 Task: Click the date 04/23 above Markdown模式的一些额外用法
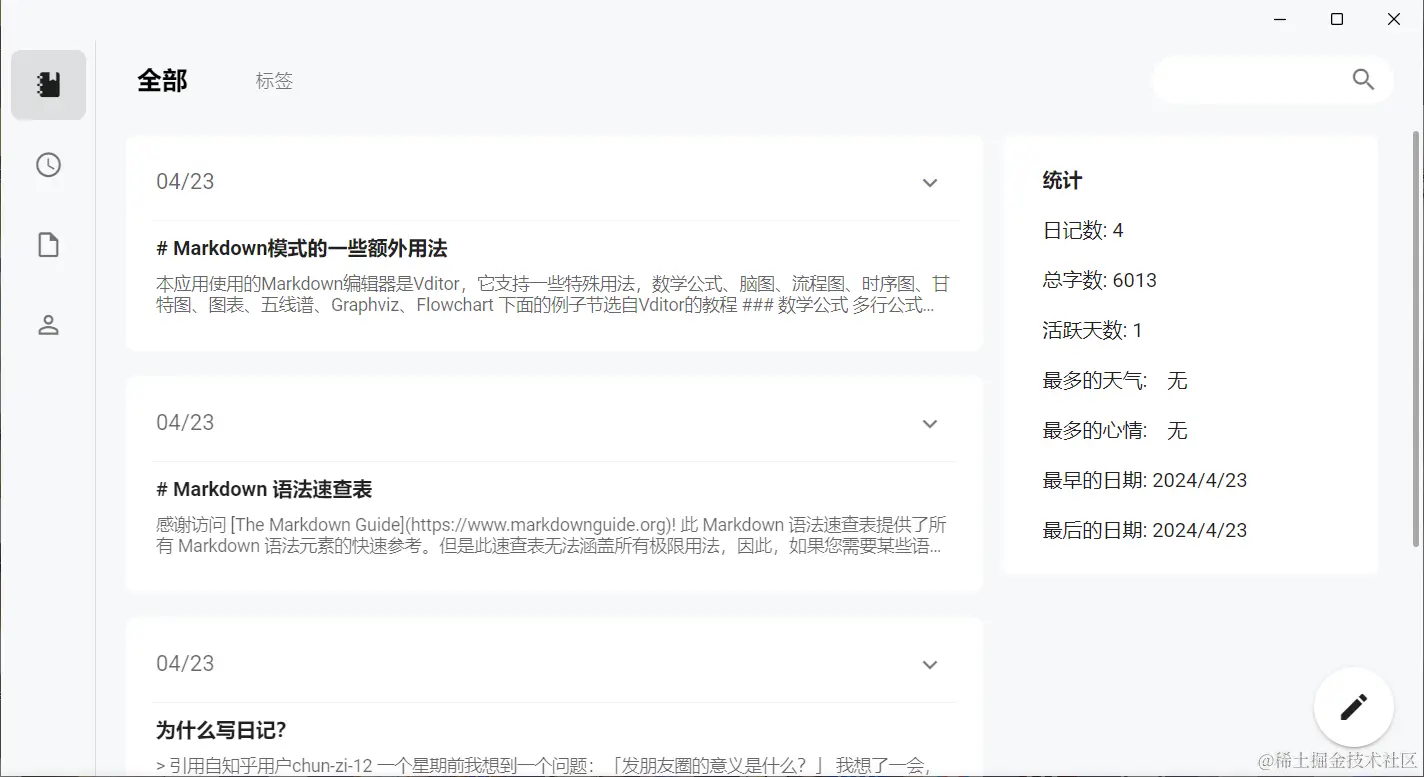point(185,181)
